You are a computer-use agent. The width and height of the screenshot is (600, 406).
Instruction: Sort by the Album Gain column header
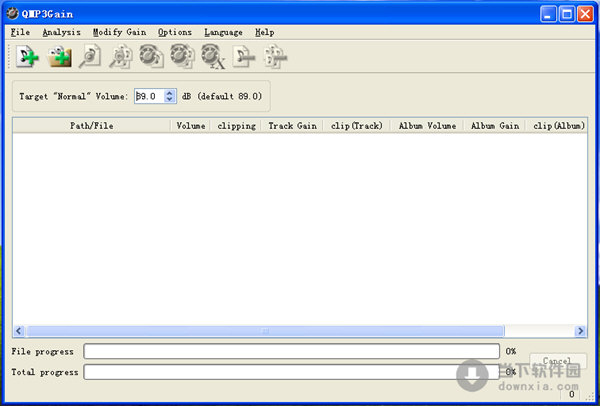coord(495,126)
